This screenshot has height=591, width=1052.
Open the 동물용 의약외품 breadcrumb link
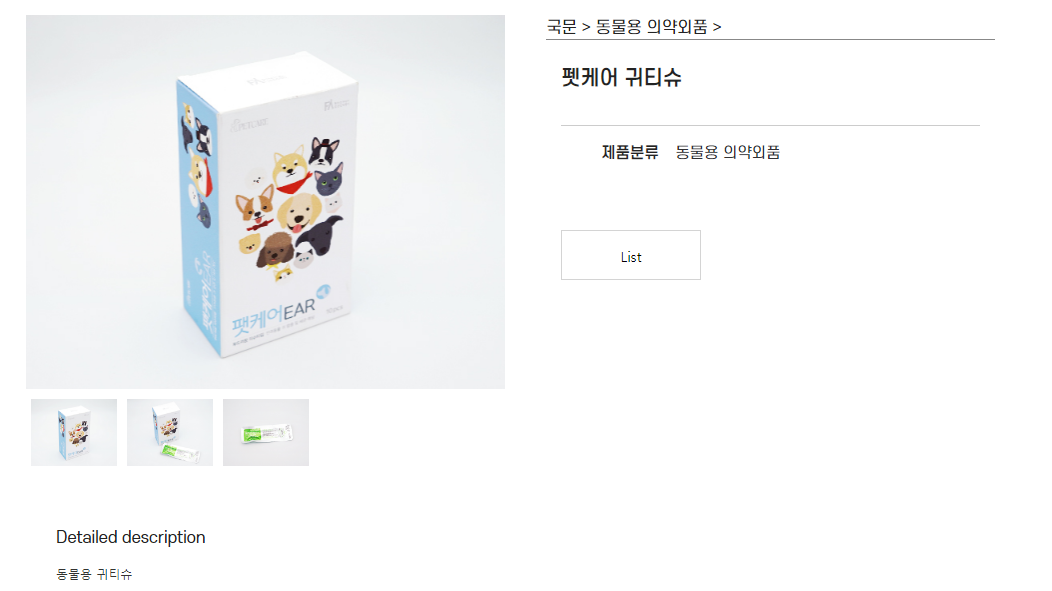click(651, 27)
